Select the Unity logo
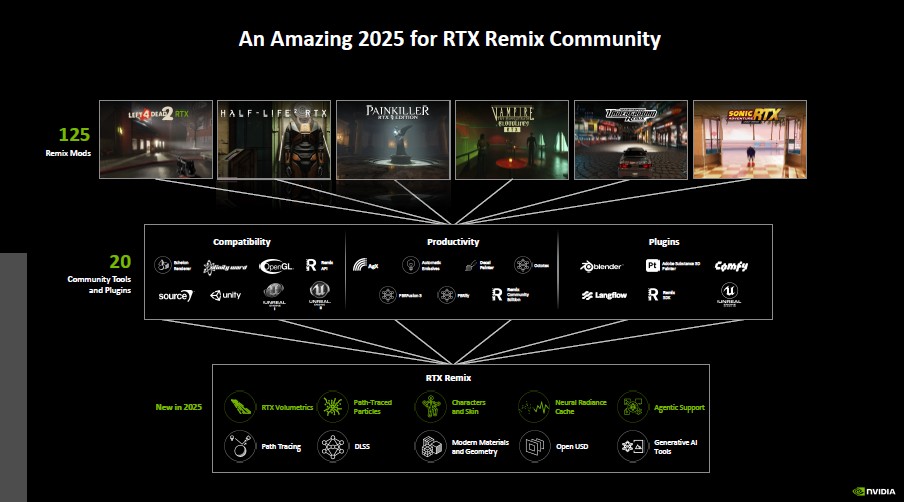The height and width of the screenshot is (502, 904). coord(225,295)
